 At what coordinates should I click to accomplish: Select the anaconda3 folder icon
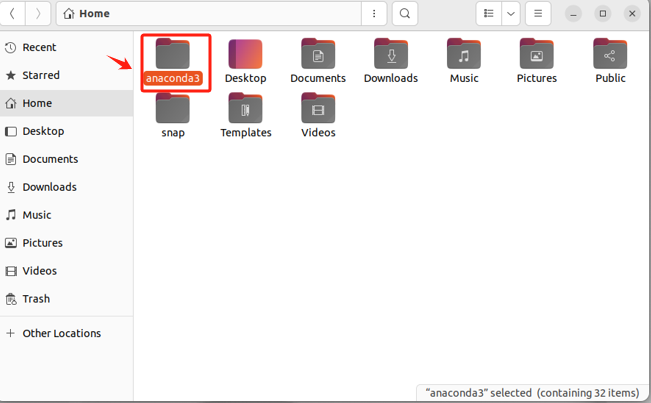[x=173, y=54]
